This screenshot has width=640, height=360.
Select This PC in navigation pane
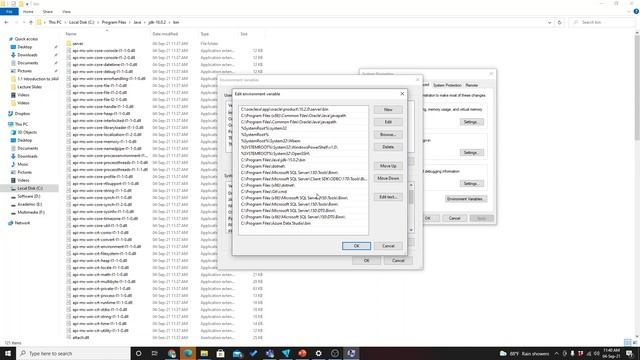[21, 124]
